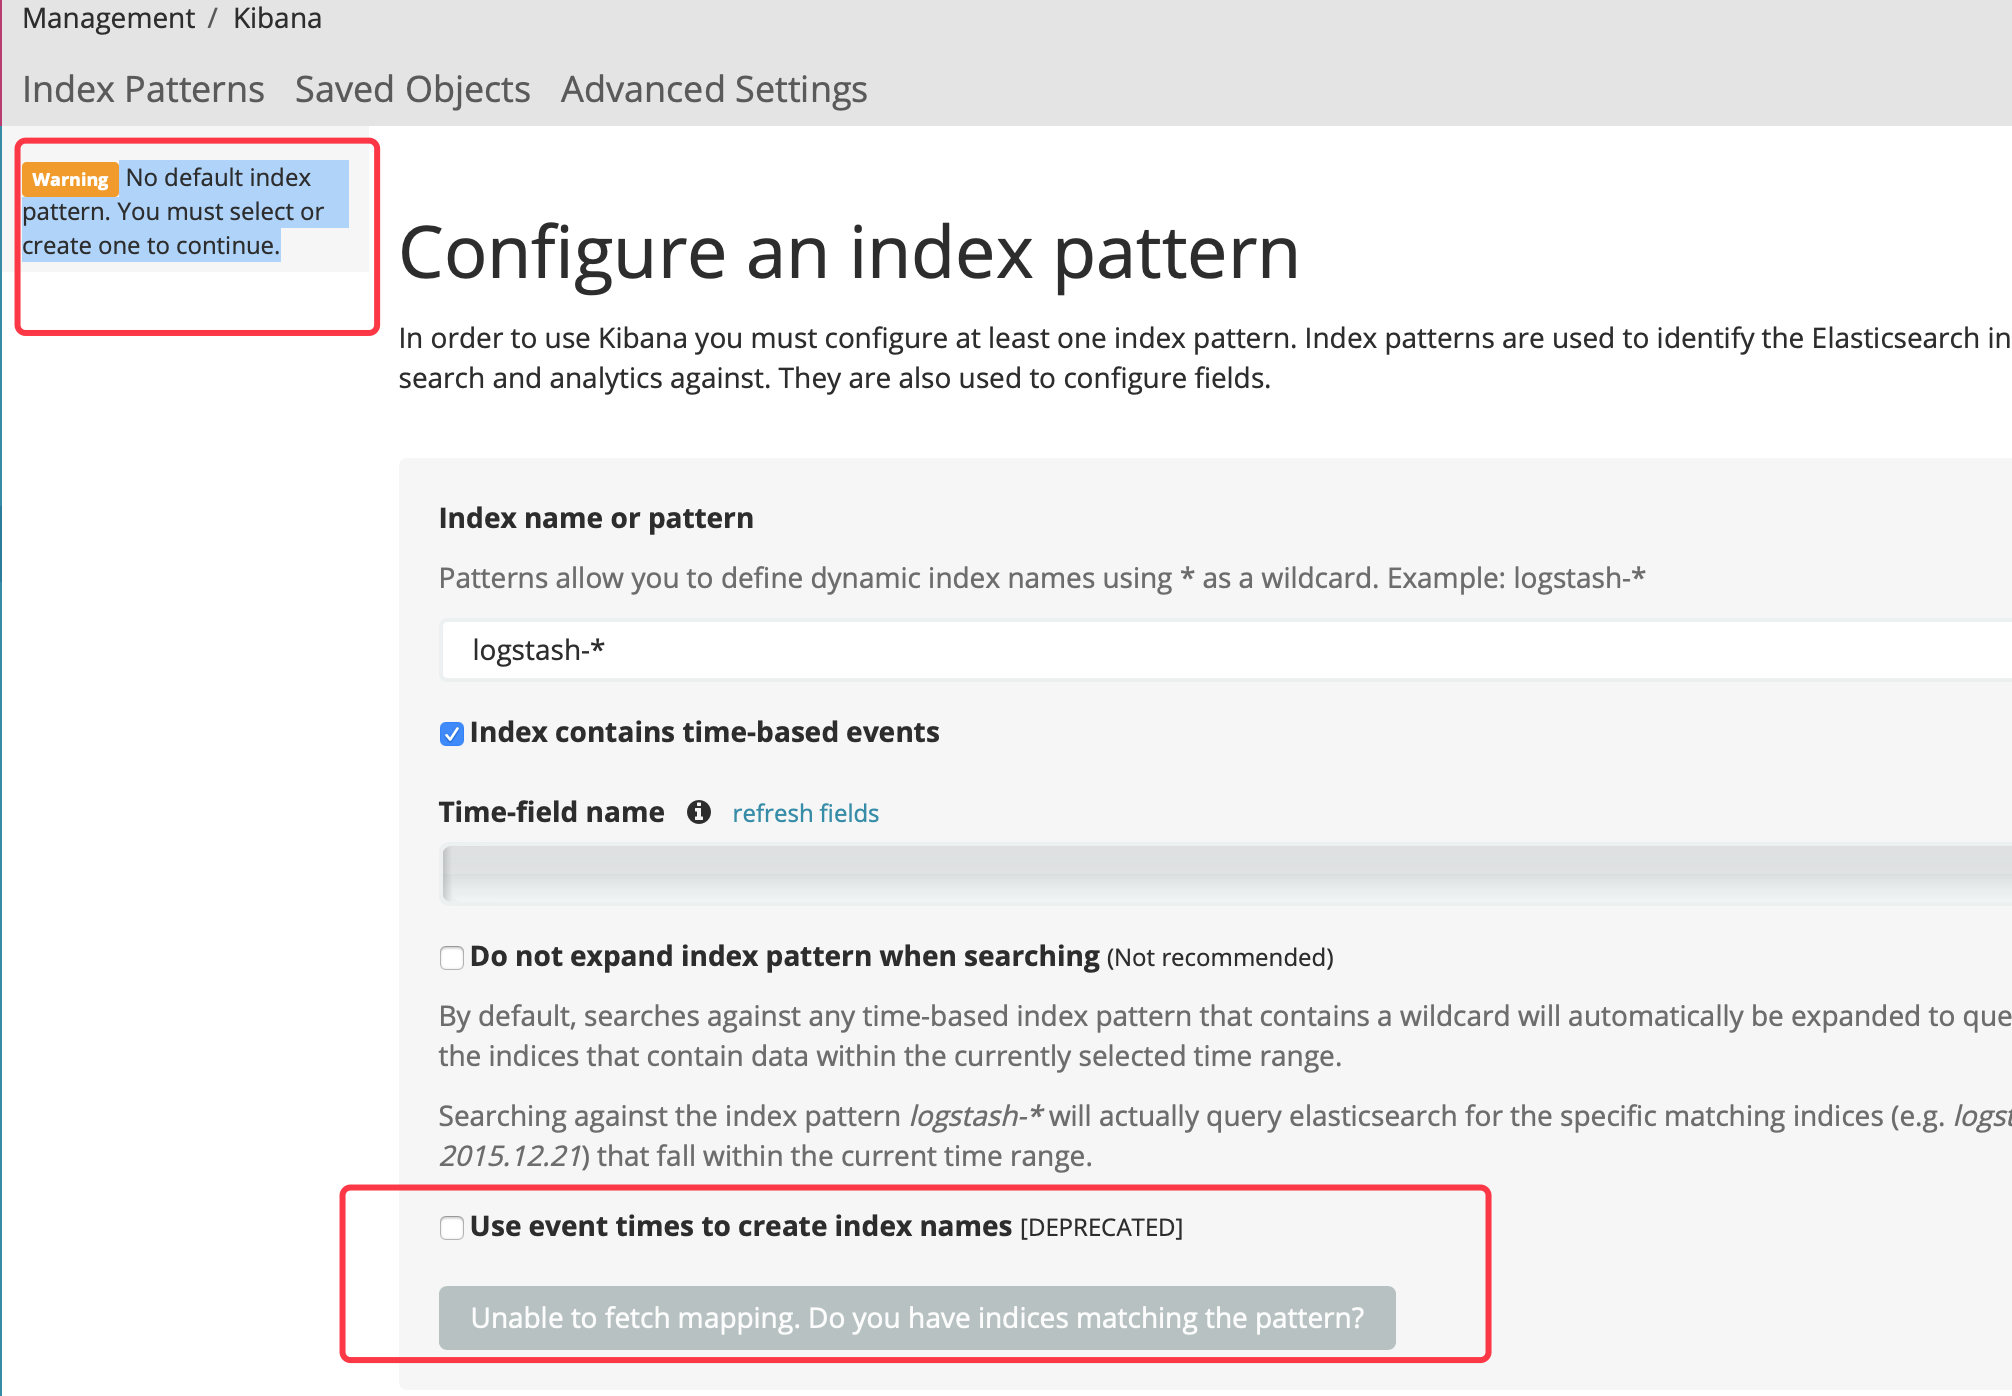Screen dimensions: 2012x1396
Task: Open the Index Patterns tab
Action: 143,90
